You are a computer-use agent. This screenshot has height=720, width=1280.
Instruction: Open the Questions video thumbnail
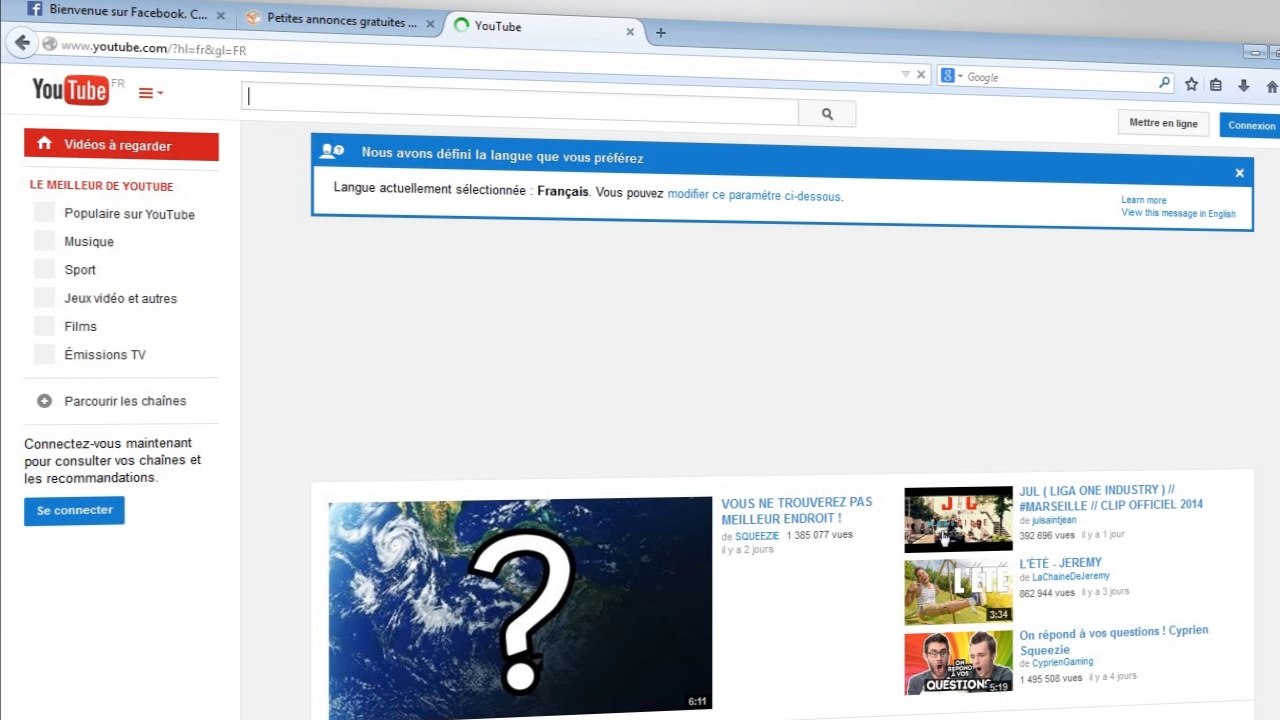(x=958, y=663)
